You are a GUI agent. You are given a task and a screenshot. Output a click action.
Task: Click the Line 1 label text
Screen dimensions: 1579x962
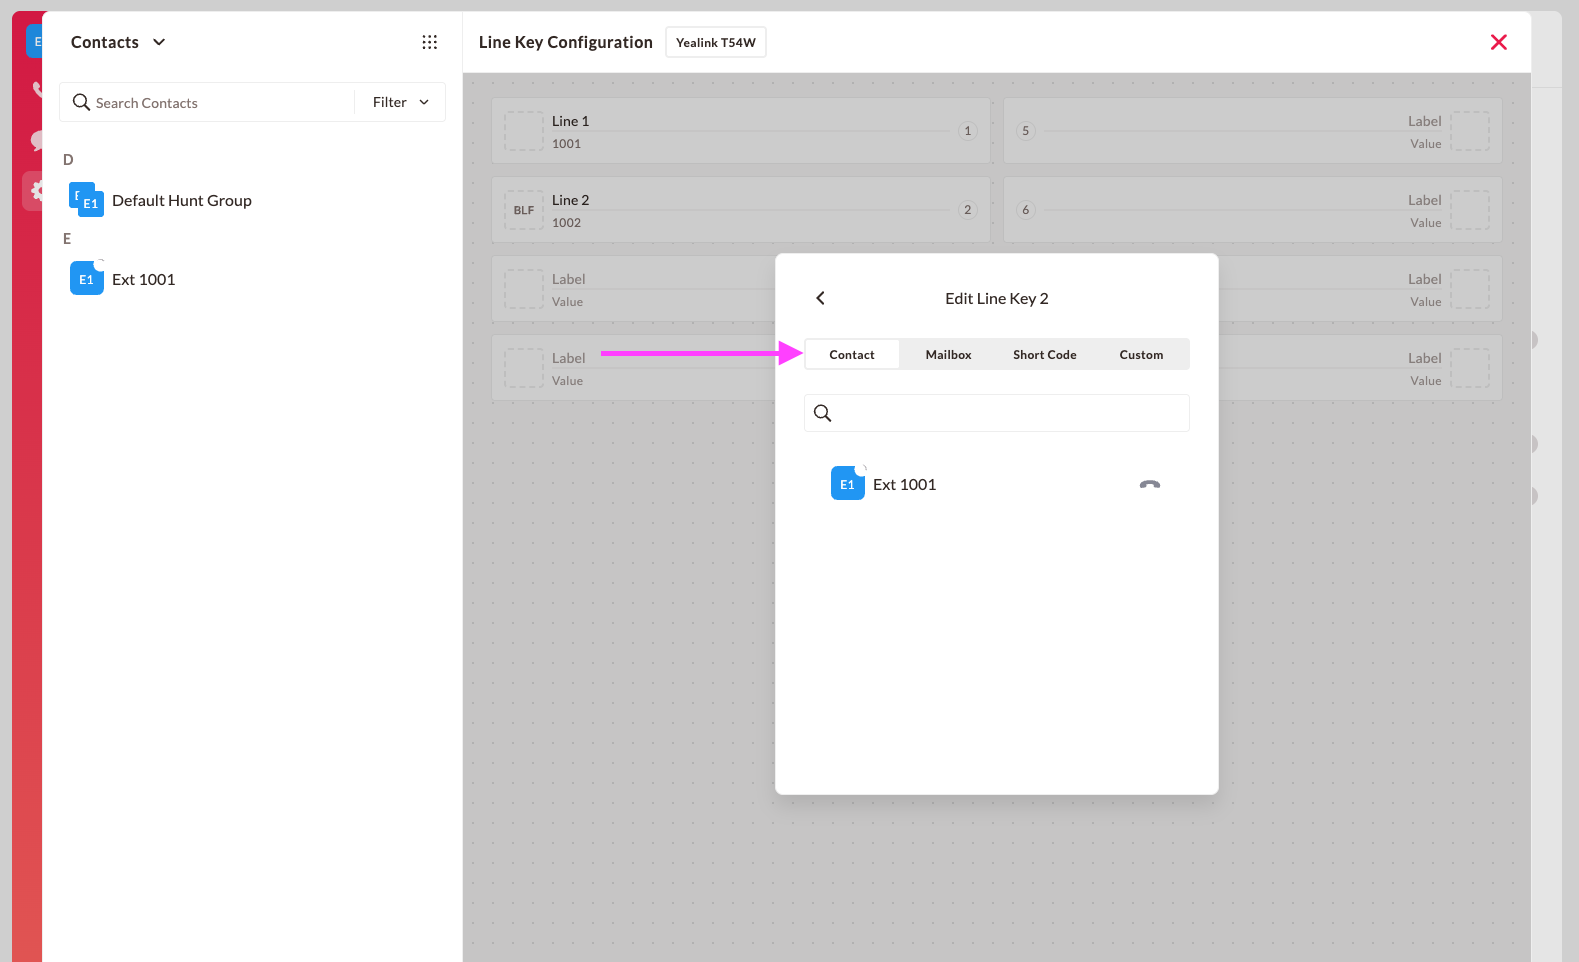[570, 121]
